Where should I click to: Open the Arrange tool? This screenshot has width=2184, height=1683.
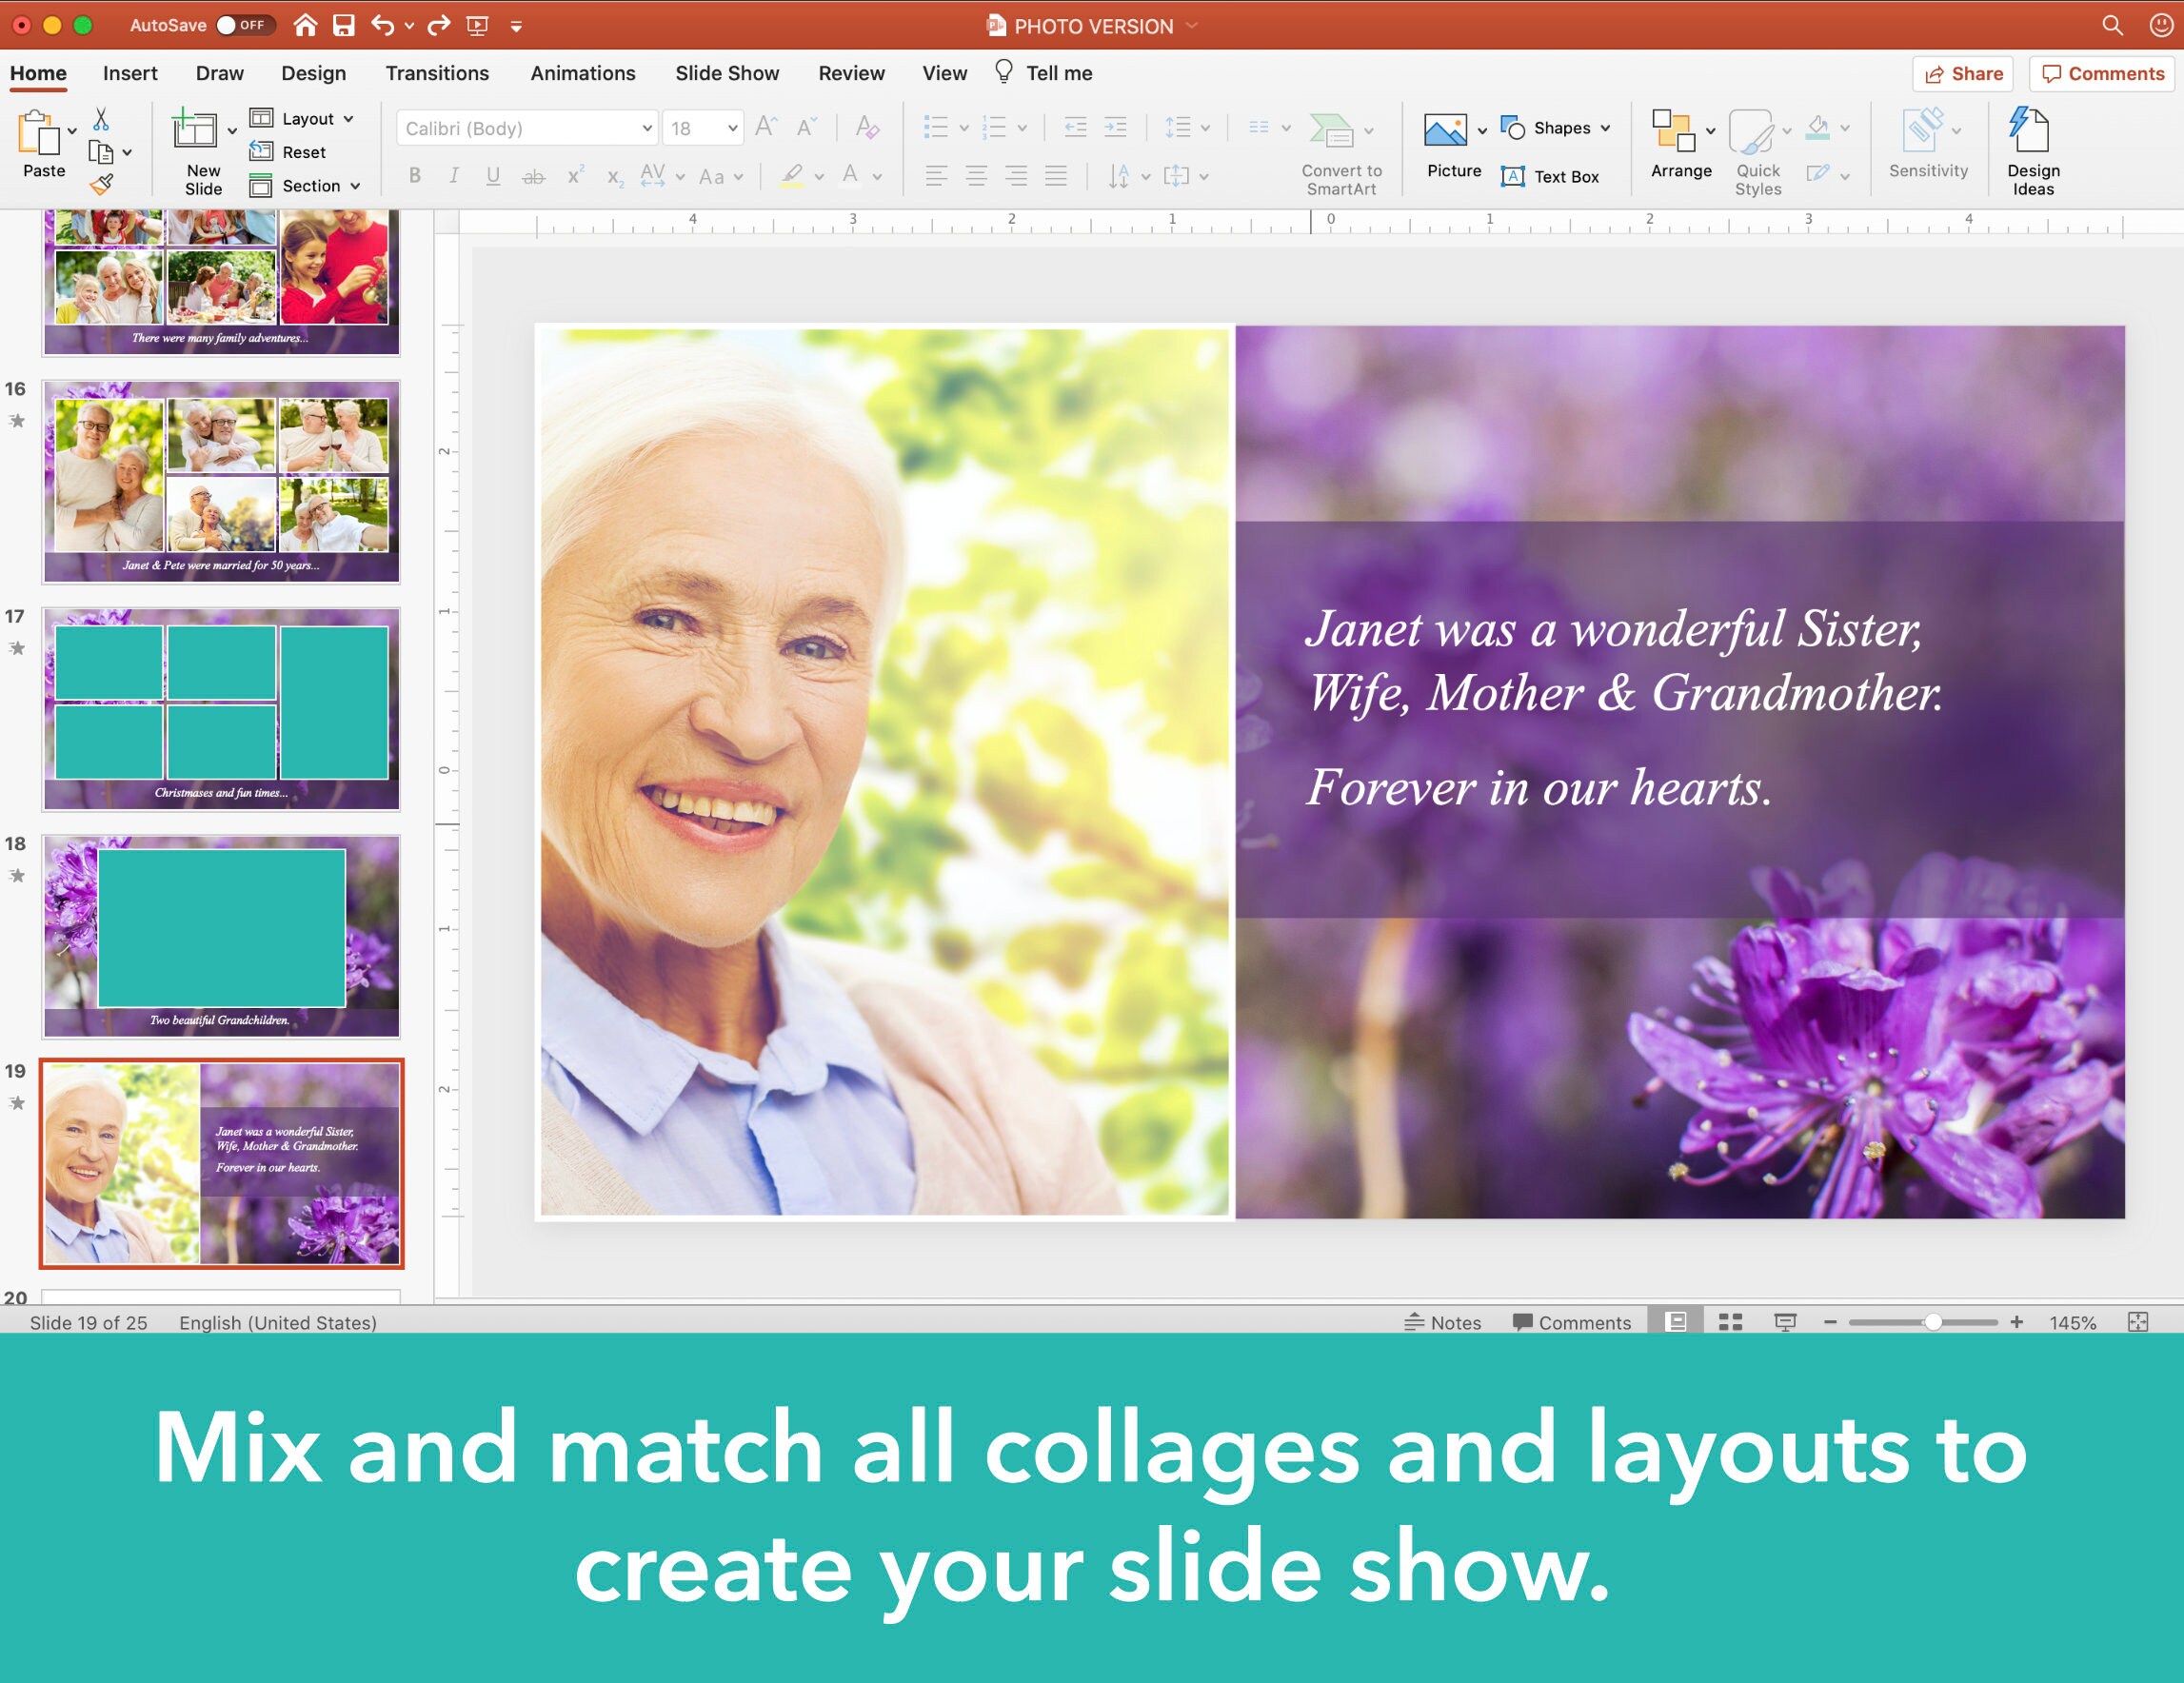click(1680, 146)
